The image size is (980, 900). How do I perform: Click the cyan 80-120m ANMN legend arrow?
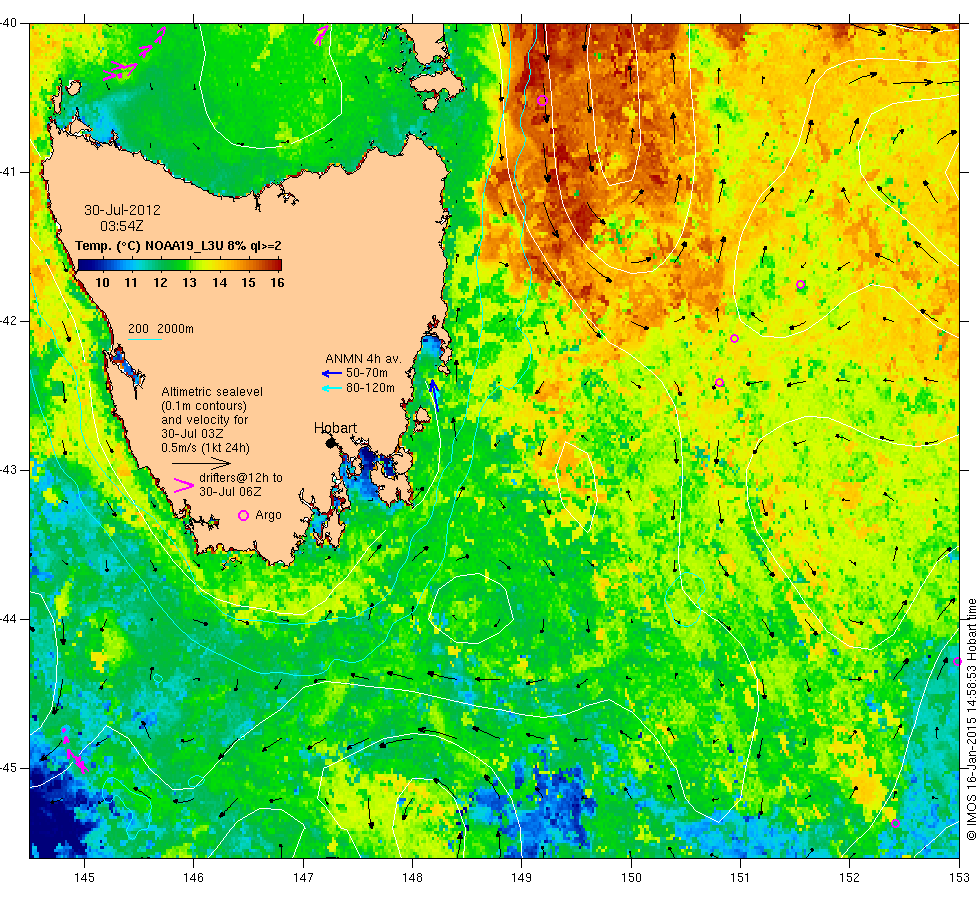tap(332, 388)
